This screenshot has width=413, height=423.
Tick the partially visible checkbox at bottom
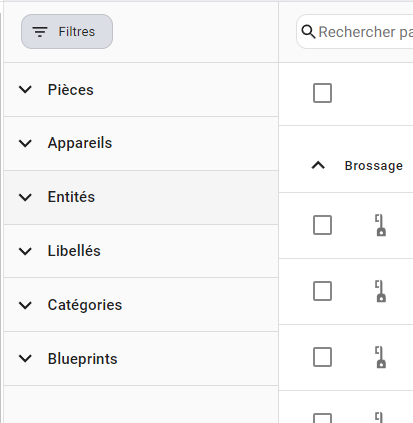[x=322, y=418]
